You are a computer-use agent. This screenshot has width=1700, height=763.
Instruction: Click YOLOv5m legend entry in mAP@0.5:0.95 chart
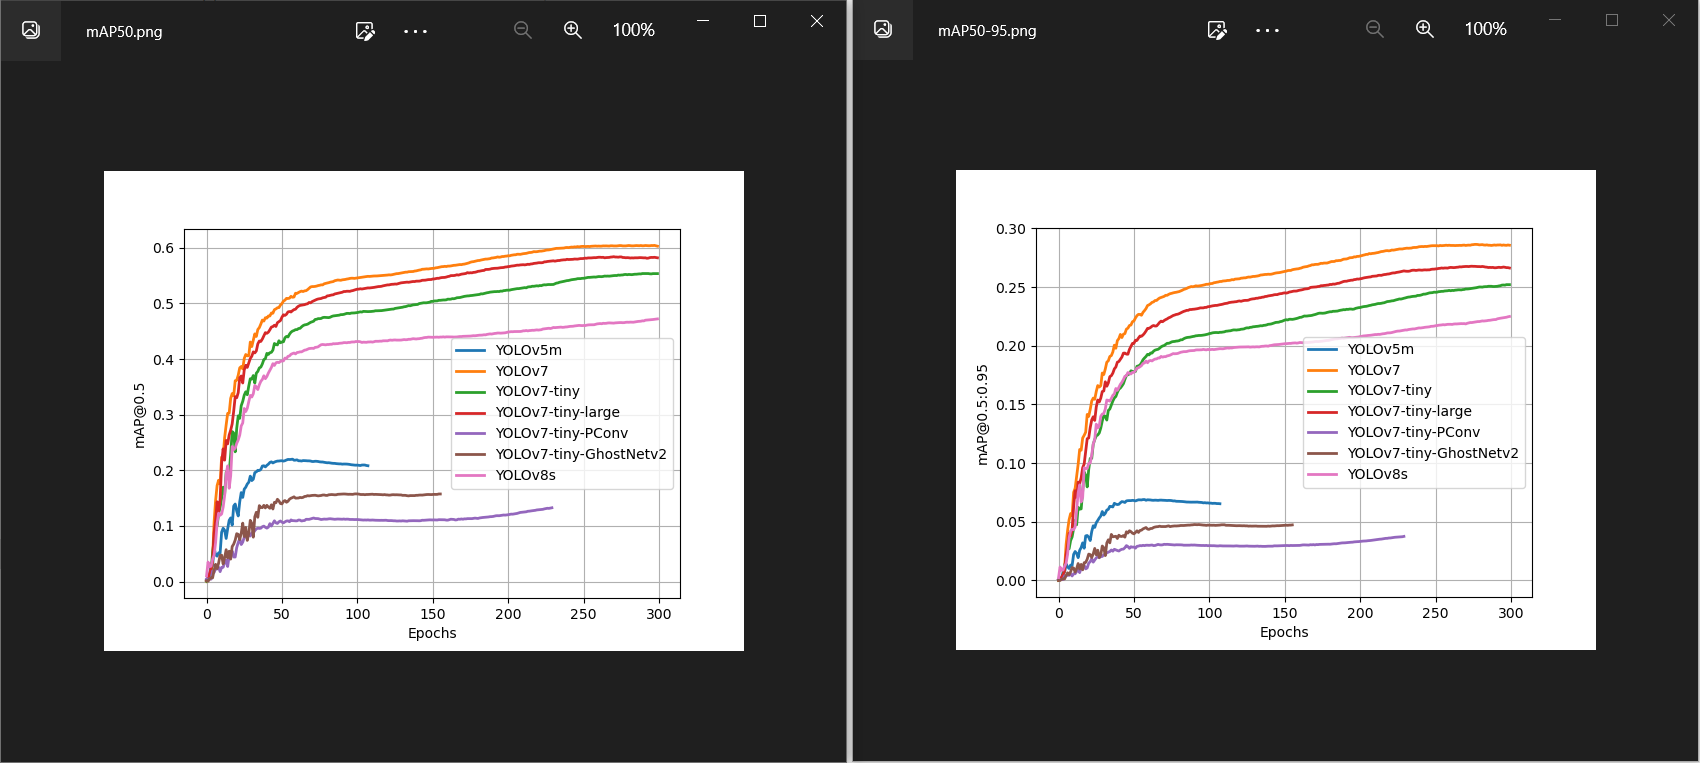(1361, 349)
